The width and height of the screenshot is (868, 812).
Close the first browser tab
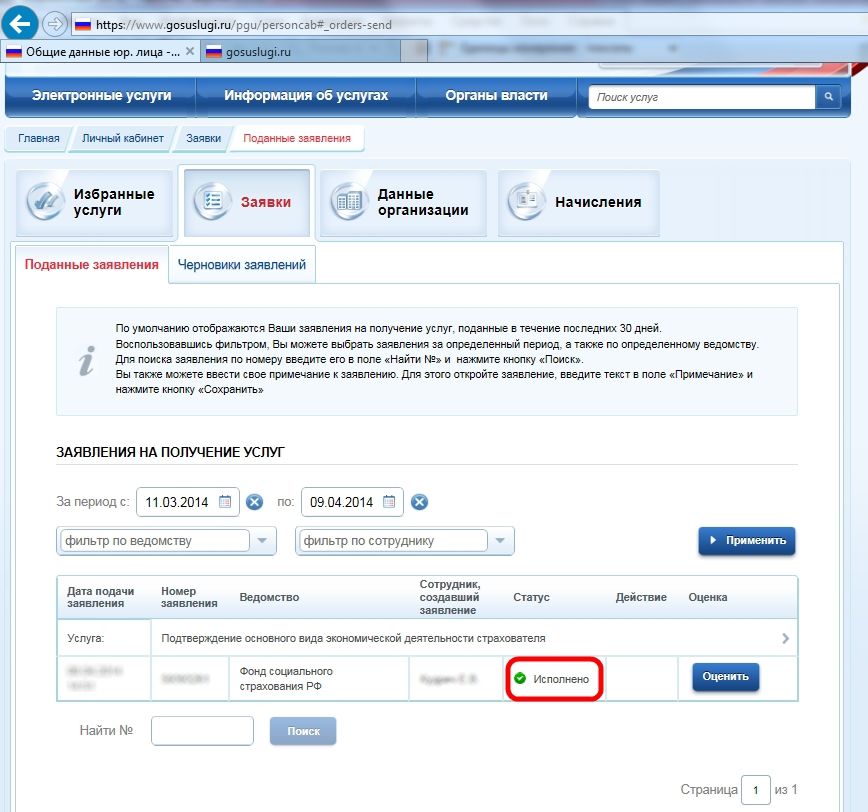coord(190,50)
